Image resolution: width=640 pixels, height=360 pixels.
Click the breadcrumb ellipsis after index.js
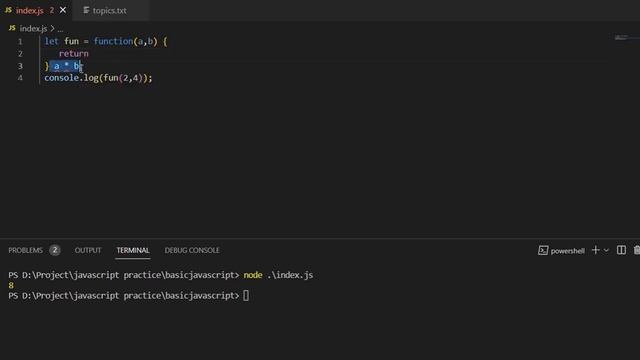[x=60, y=29]
